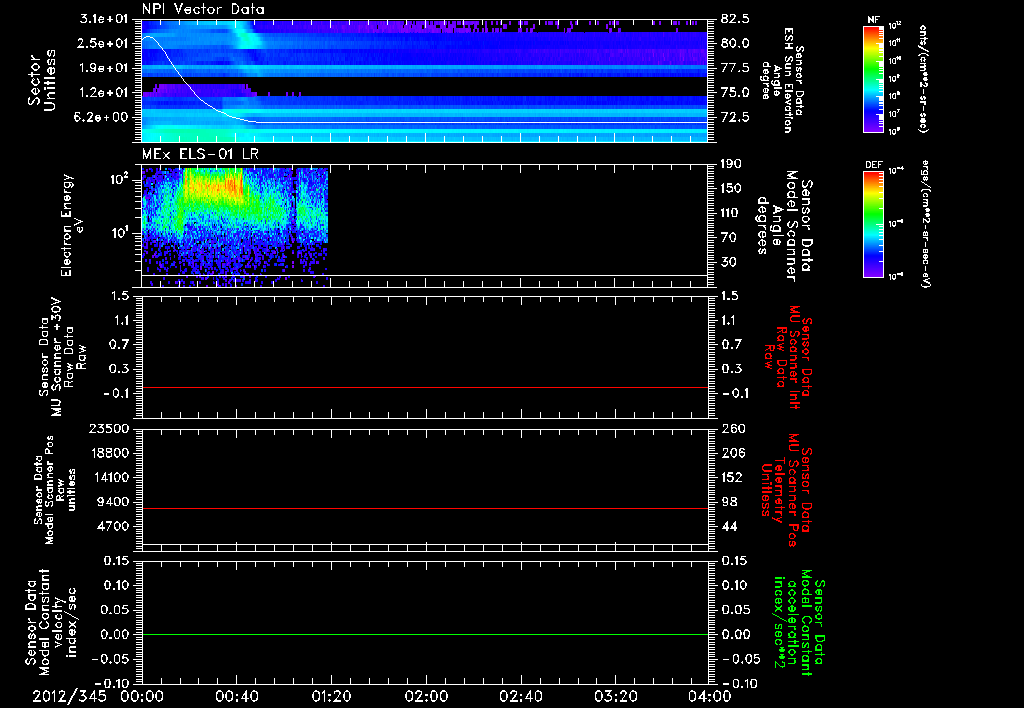Click the green zero-velocity trace line
The height and width of the screenshot is (708, 1024).
coord(425,634)
